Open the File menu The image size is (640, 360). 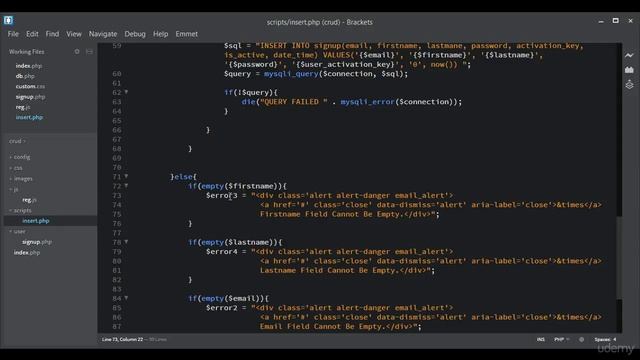click(x=13, y=34)
